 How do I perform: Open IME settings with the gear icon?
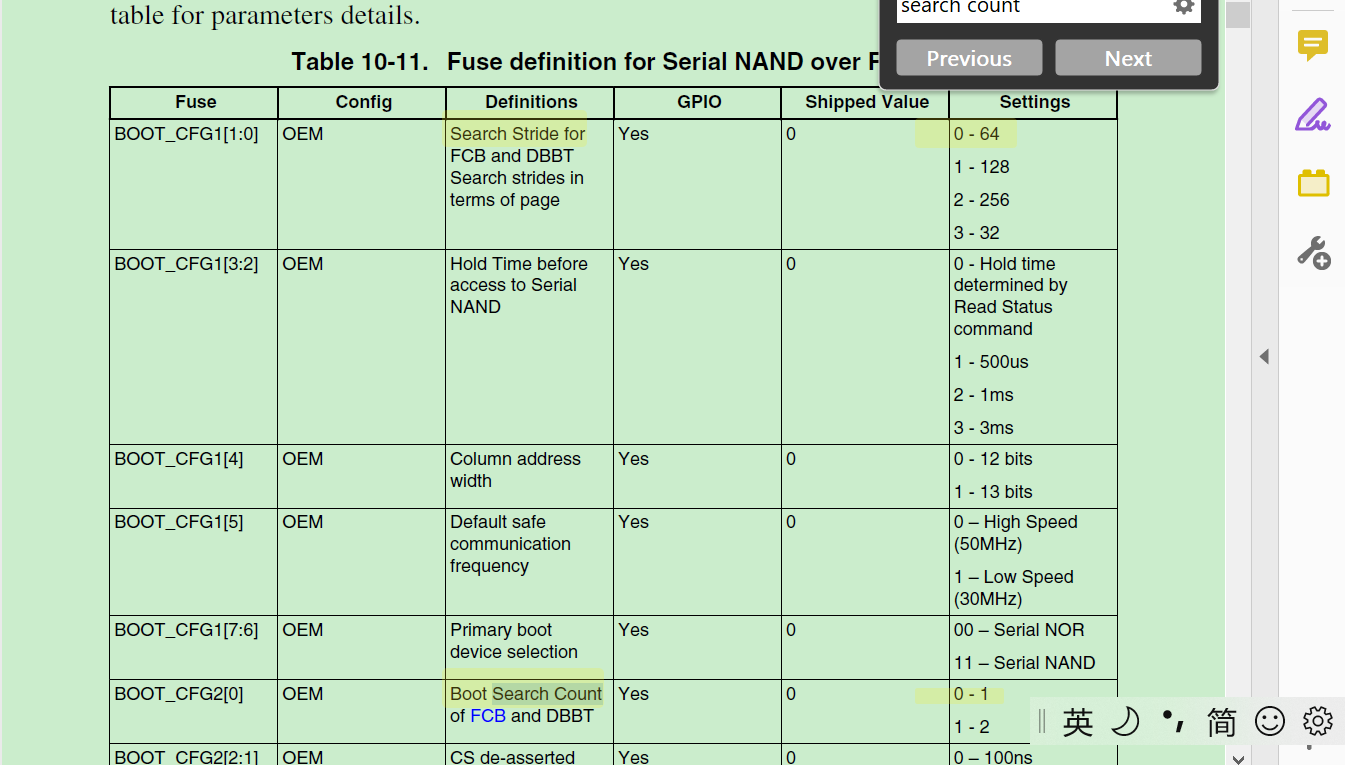point(1317,721)
